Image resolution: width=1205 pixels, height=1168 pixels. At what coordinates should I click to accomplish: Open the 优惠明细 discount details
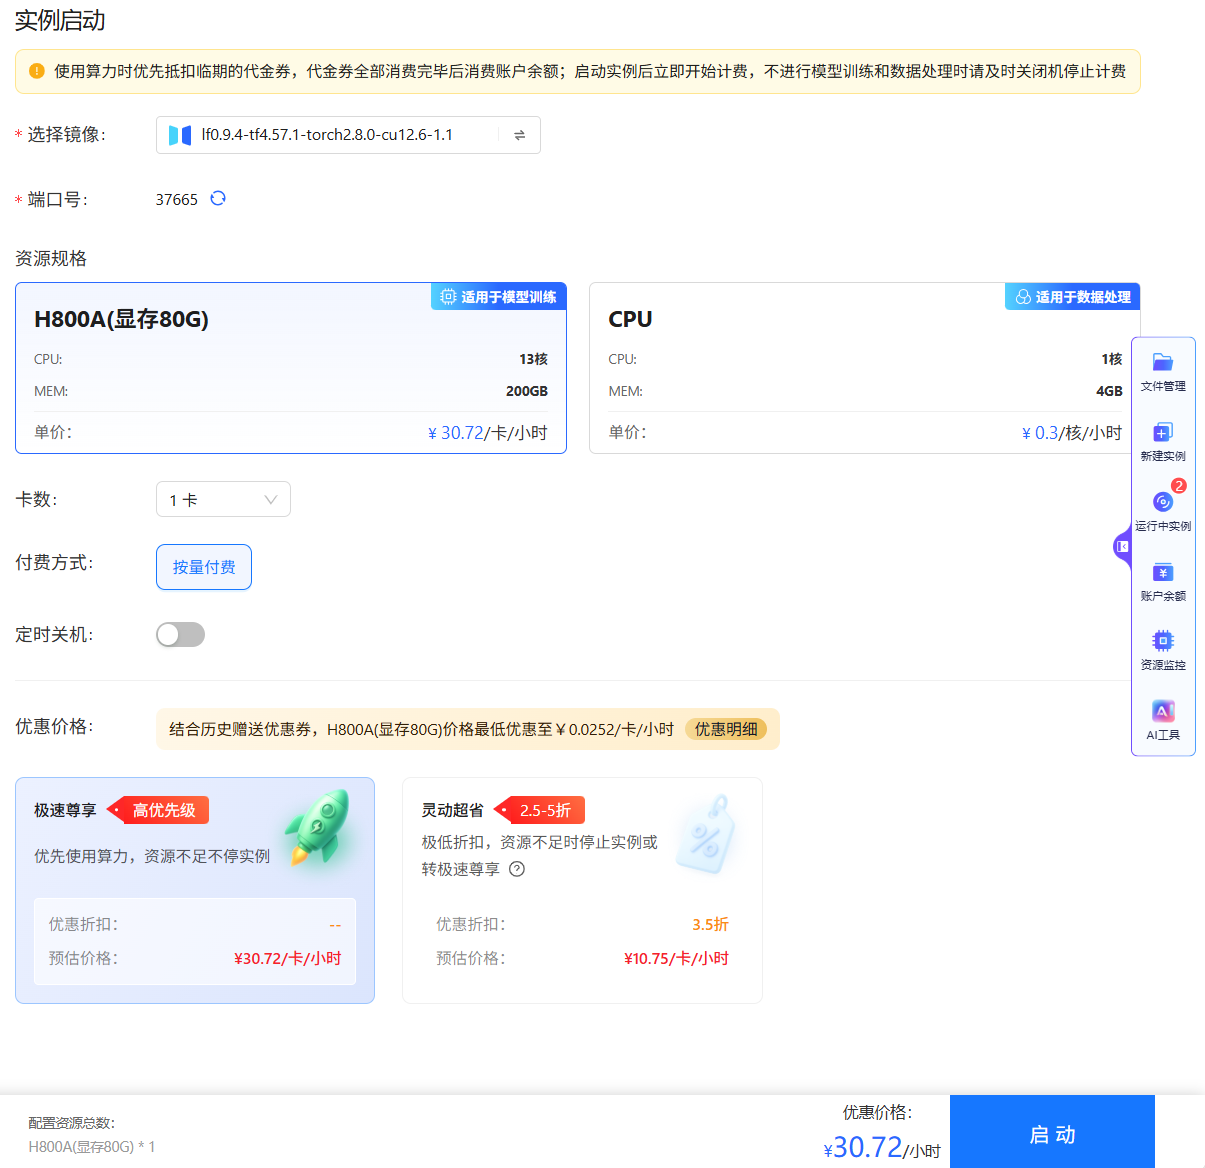coord(727,729)
